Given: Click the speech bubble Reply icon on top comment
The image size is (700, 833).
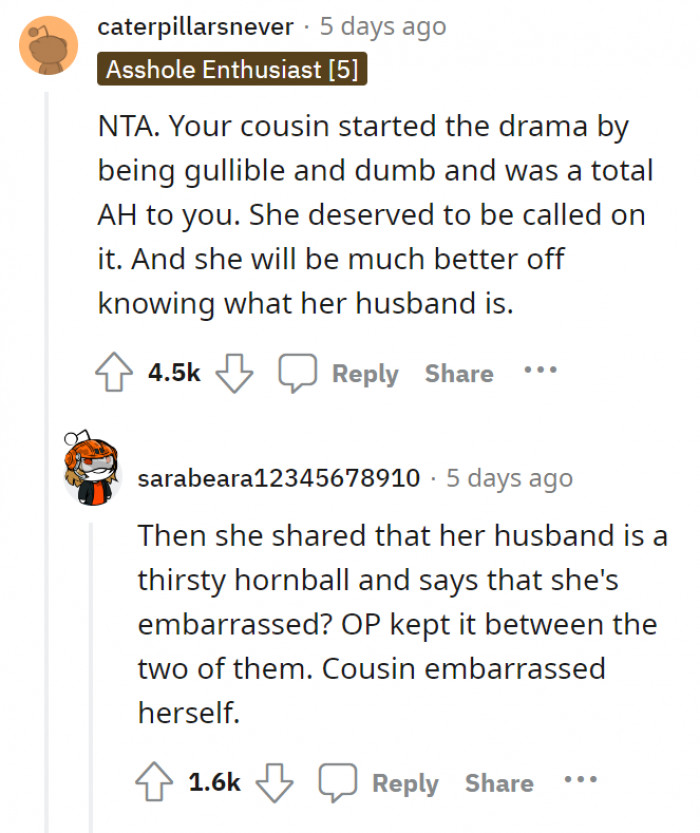Looking at the screenshot, I should (297, 372).
